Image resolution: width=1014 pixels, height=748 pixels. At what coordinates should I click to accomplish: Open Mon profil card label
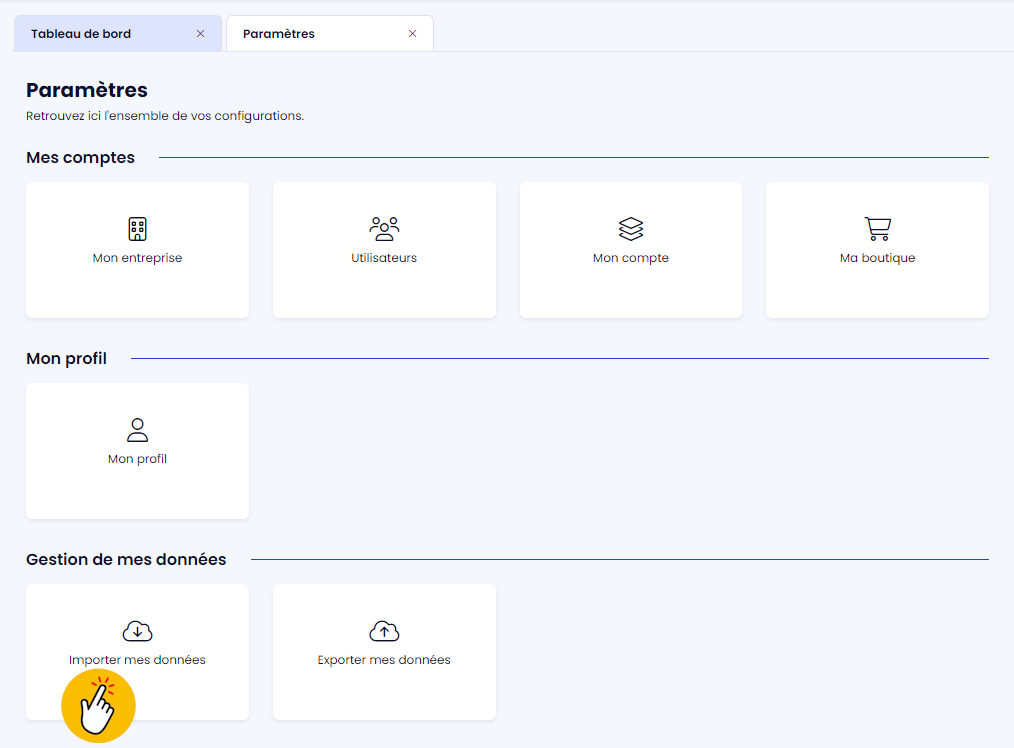(x=137, y=459)
